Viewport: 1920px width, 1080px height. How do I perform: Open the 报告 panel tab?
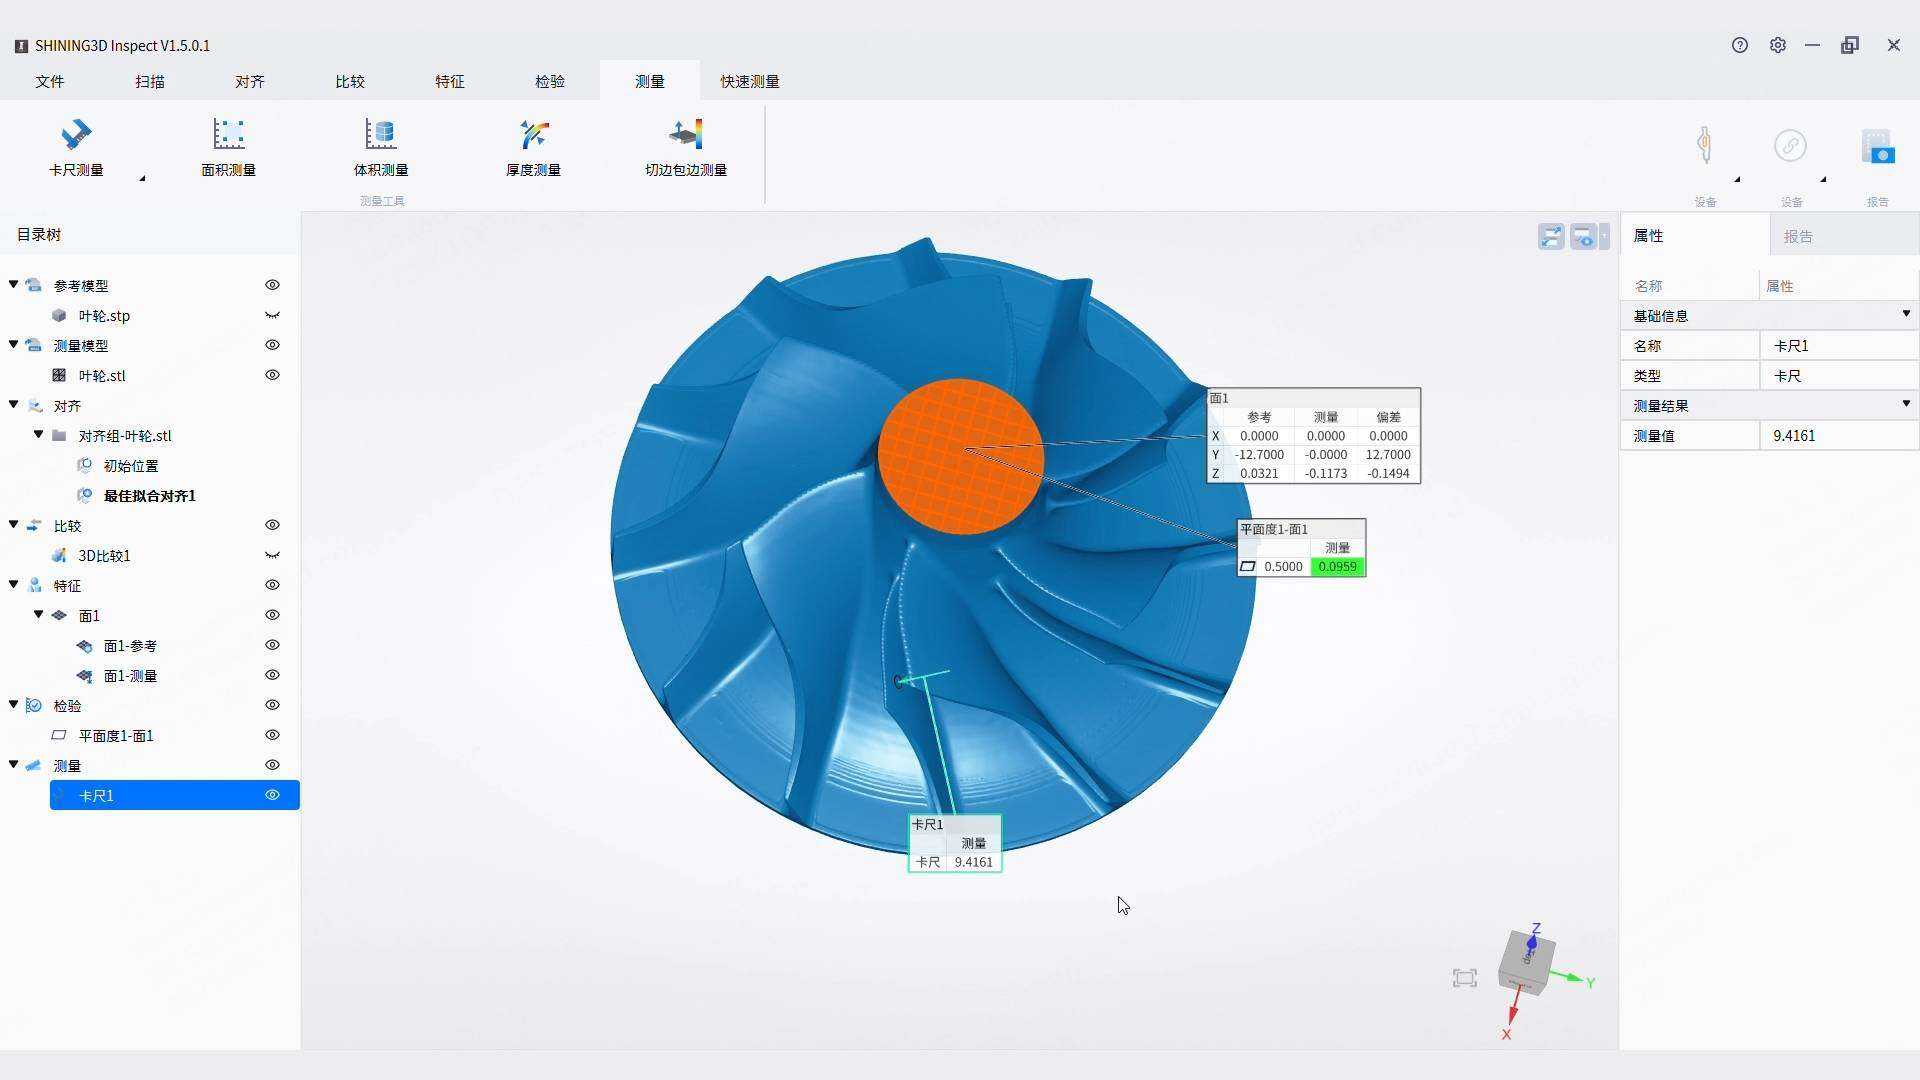(1797, 236)
